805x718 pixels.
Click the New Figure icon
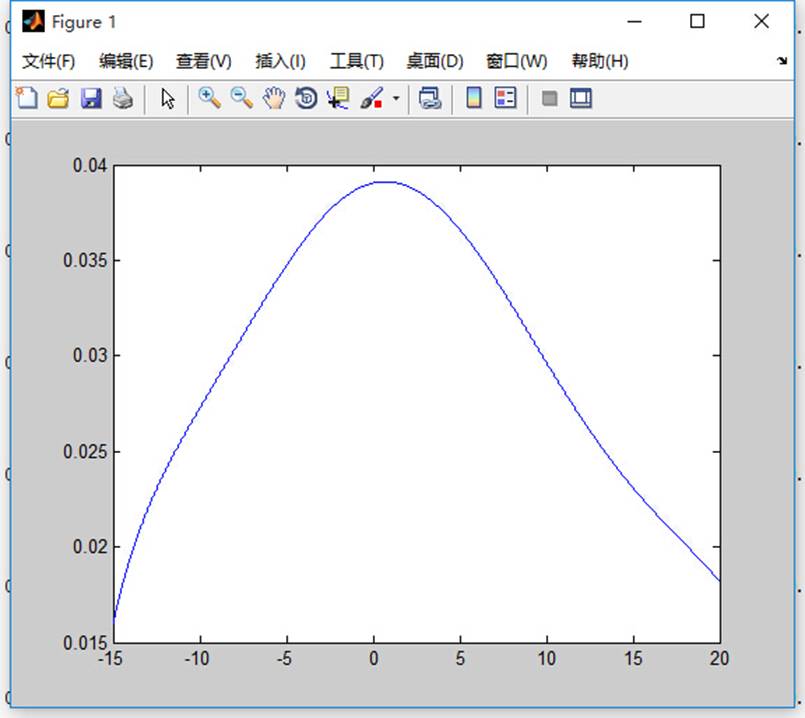tap(26, 98)
